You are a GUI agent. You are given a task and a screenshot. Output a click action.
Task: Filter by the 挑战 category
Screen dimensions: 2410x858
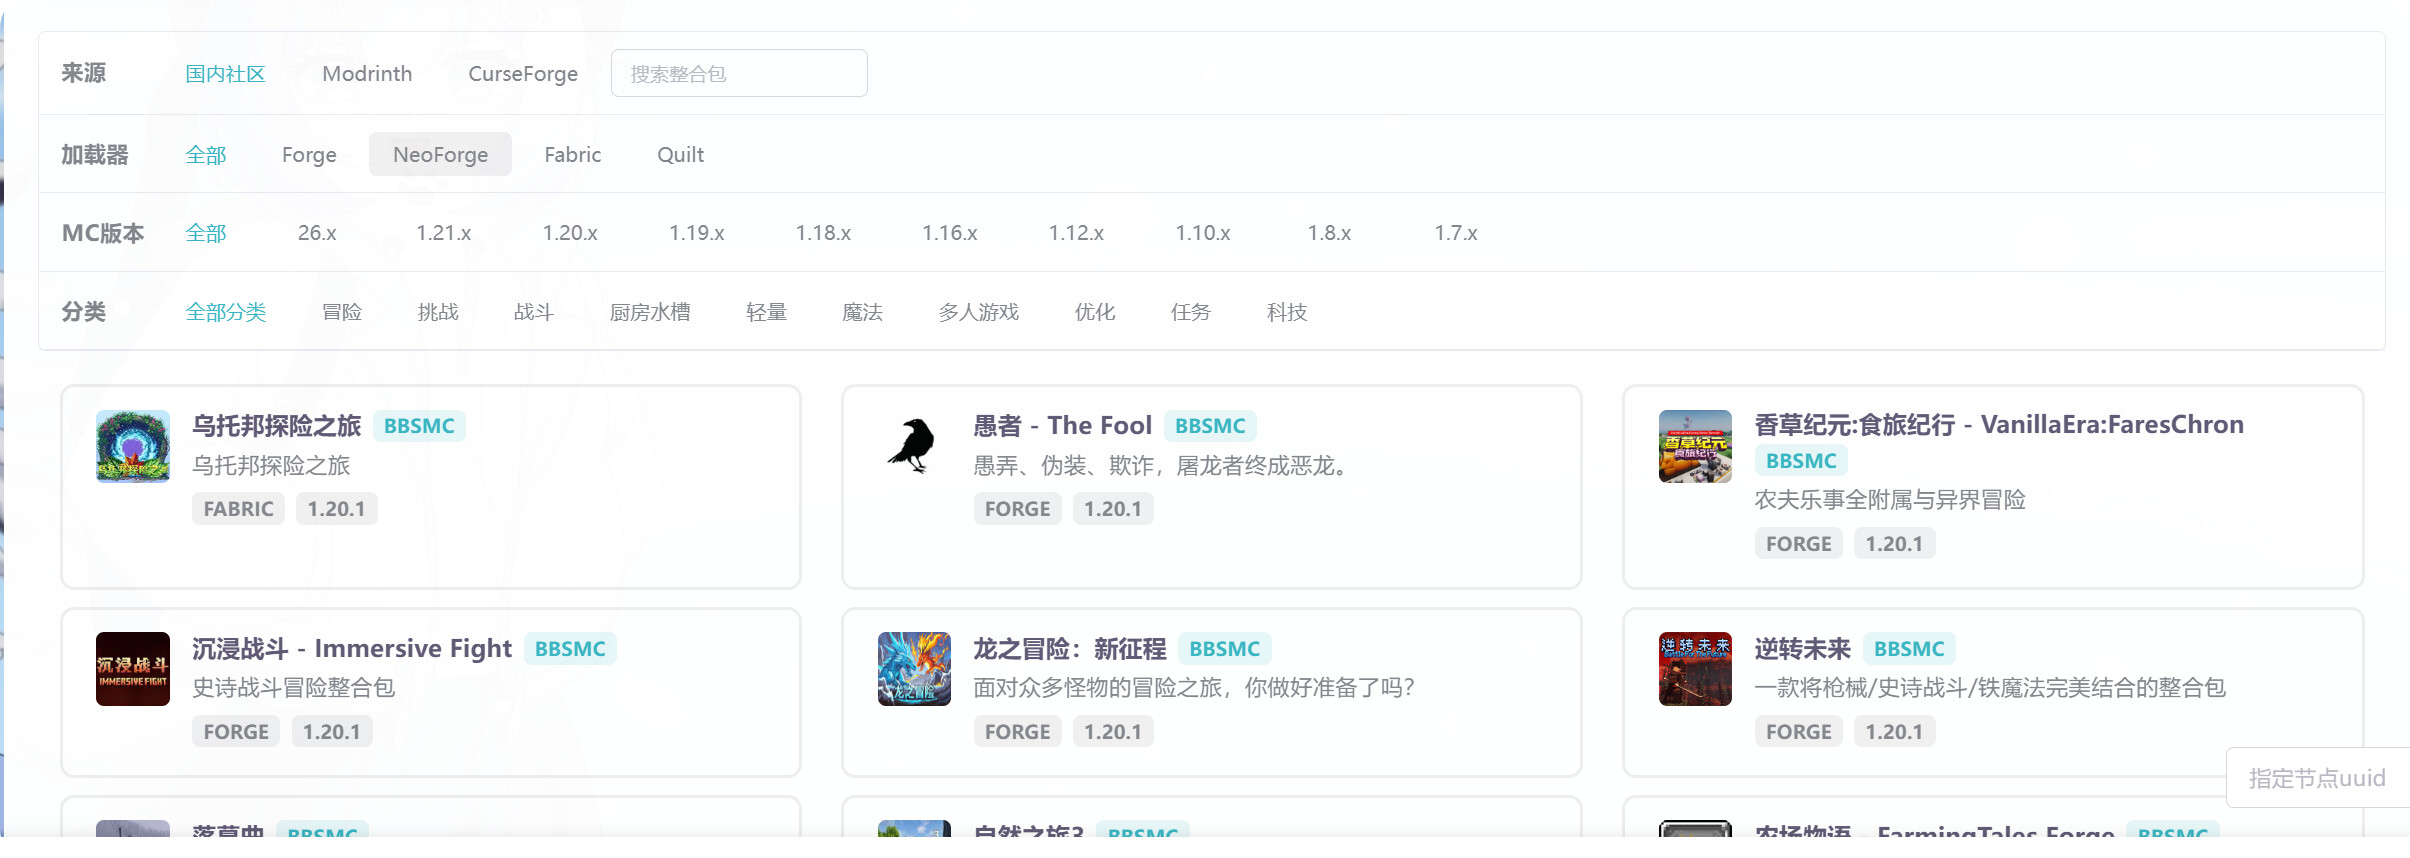[438, 312]
